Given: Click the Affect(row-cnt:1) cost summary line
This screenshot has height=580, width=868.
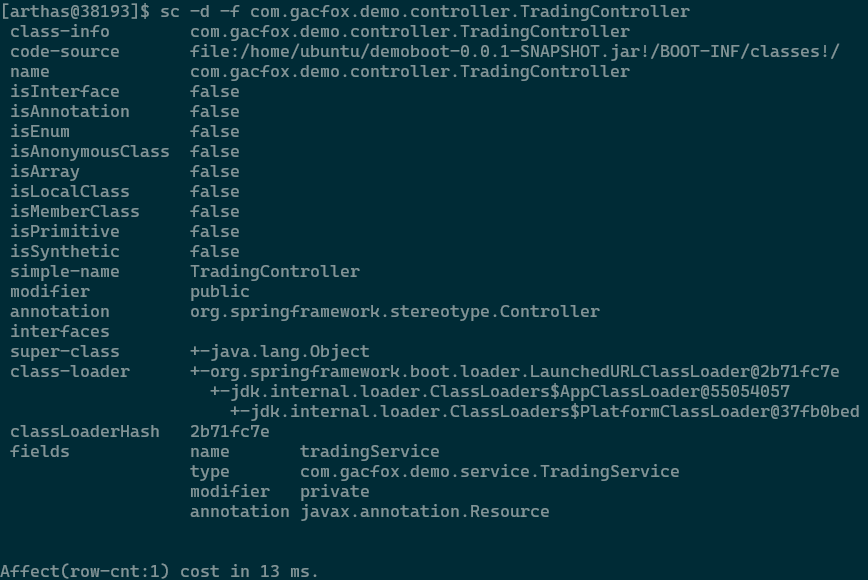Looking at the screenshot, I should (160, 571).
